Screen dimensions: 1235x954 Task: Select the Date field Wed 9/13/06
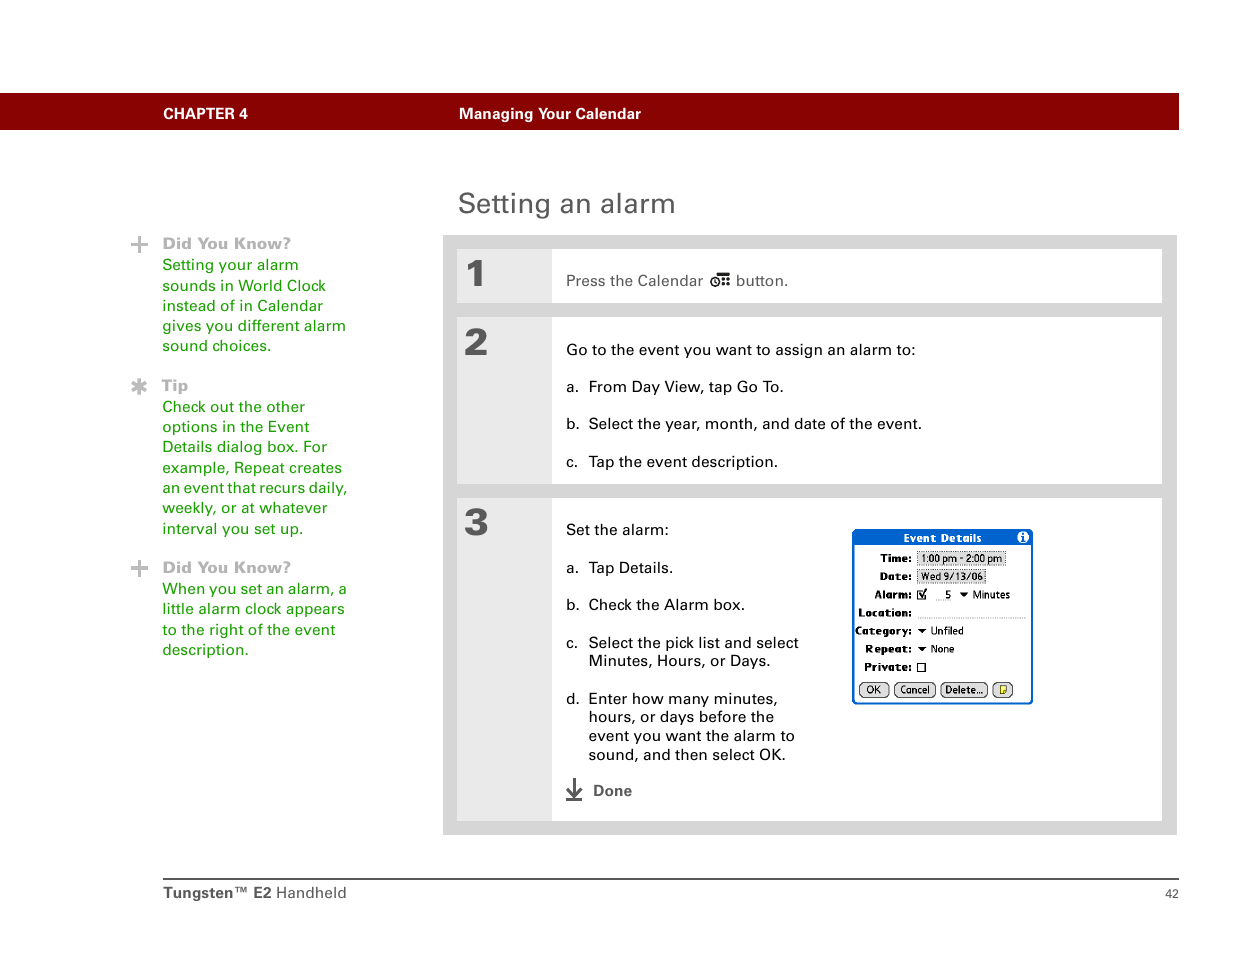tap(952, 576)
